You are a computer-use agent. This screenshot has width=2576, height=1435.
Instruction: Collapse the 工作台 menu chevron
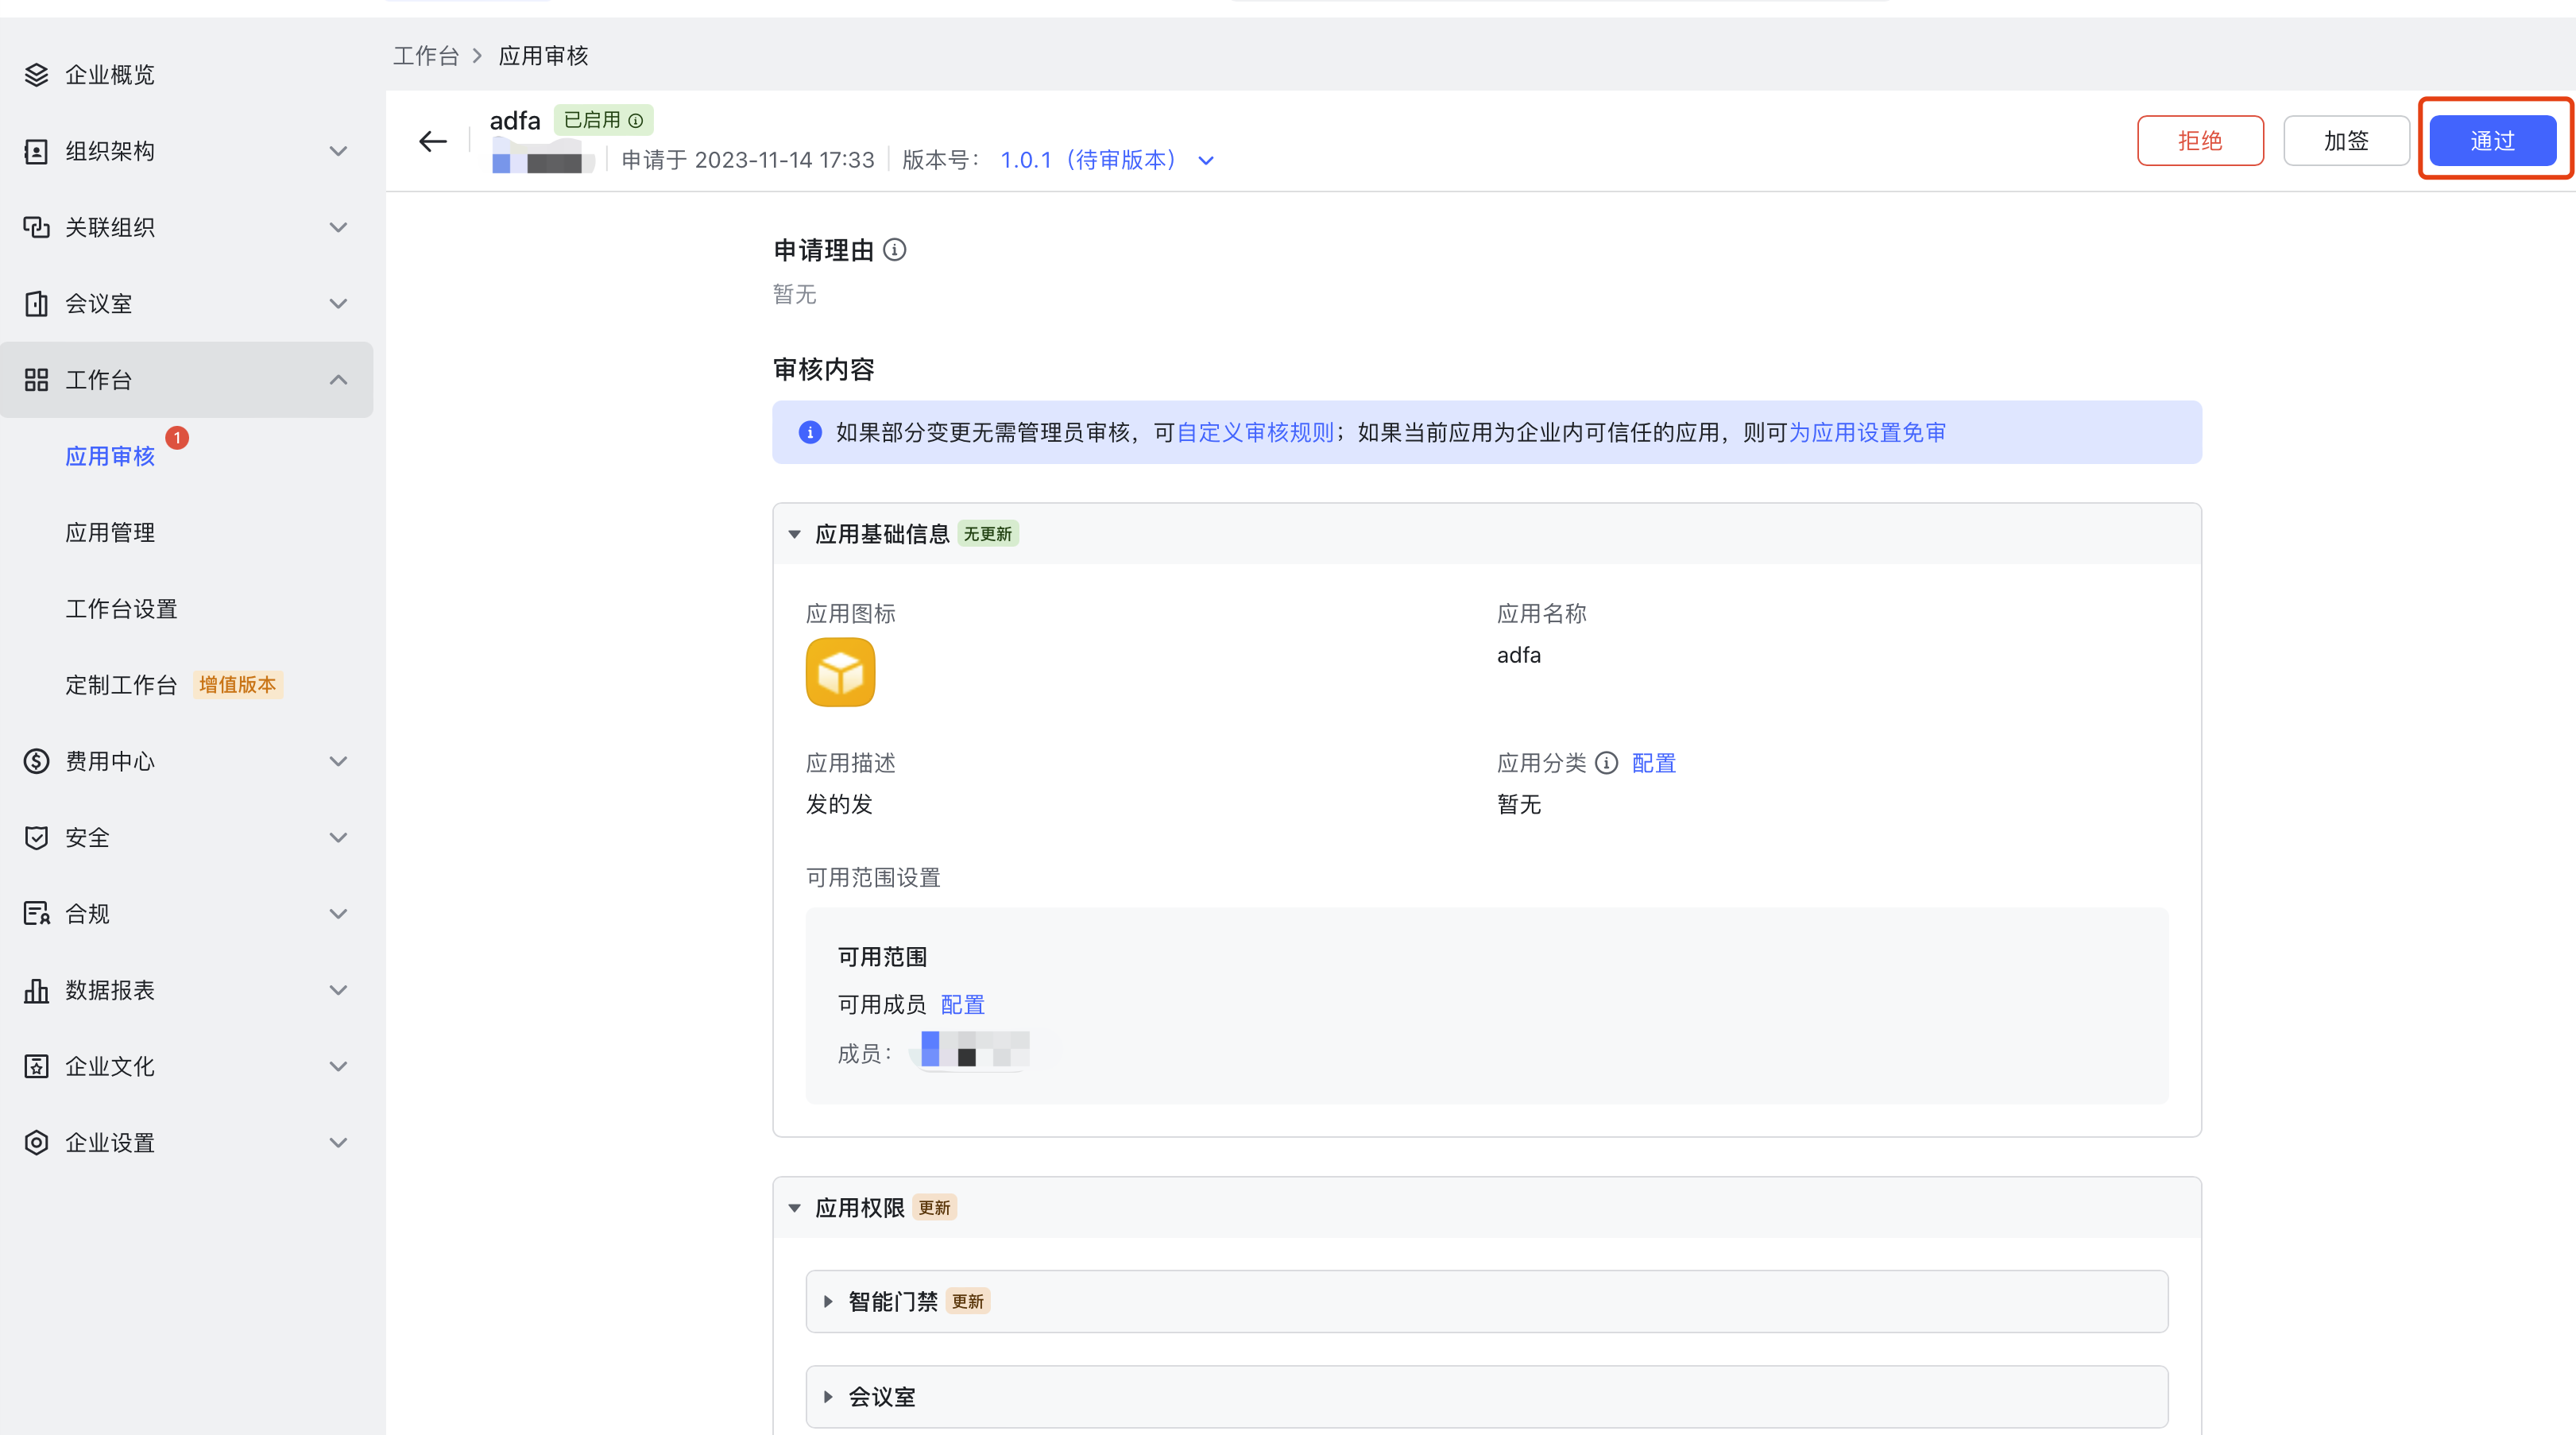[338, 380]
